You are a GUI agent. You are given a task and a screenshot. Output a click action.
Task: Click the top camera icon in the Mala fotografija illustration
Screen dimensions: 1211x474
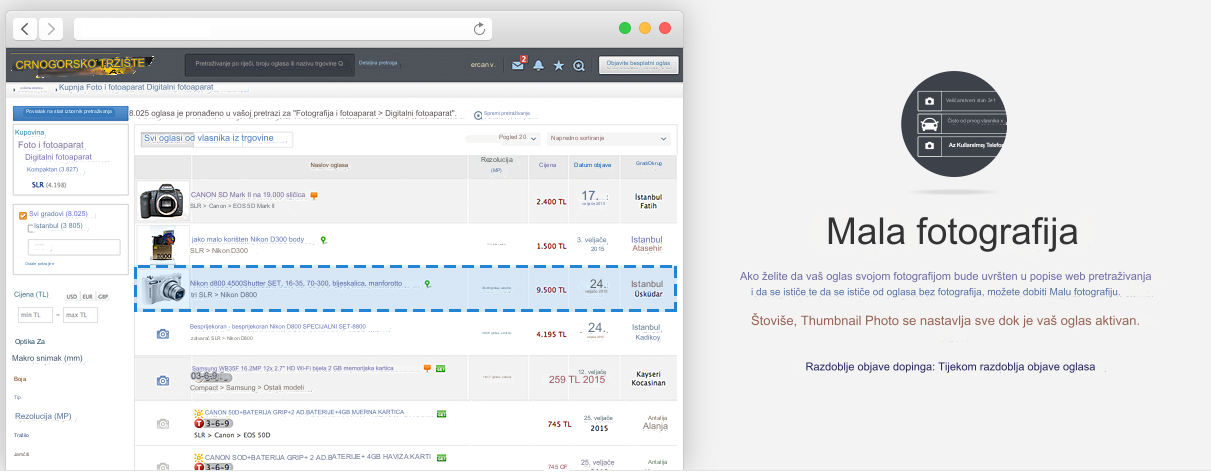929,101
